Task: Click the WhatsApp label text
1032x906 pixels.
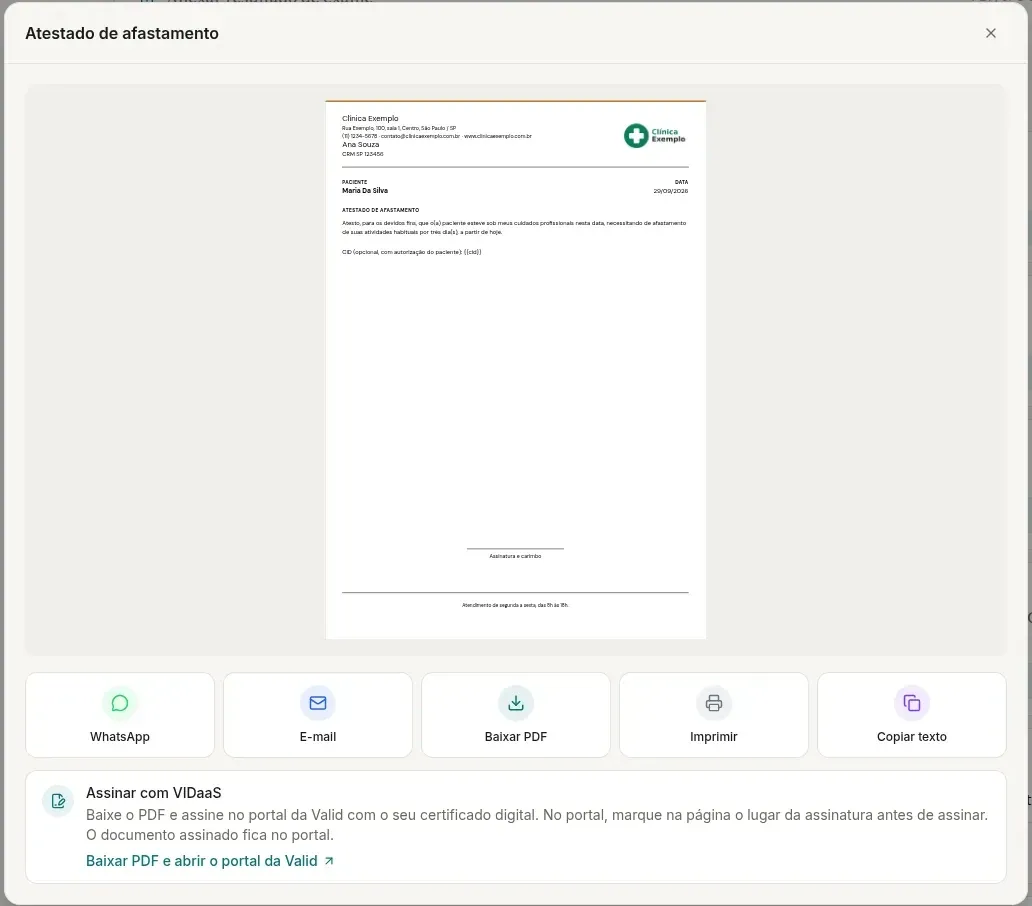Action: point(120,736)
